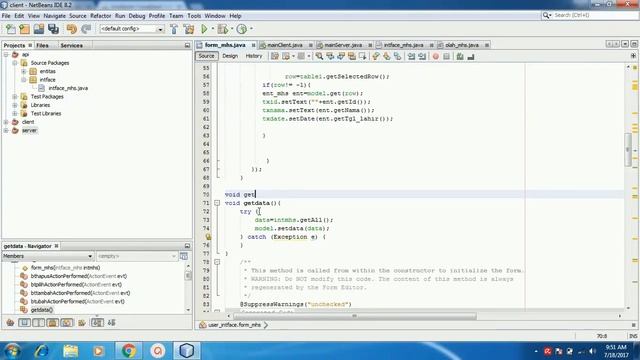Switch to mainServer.java editor tab
Viewport: 640px width, 360px height.
[343, 45]
